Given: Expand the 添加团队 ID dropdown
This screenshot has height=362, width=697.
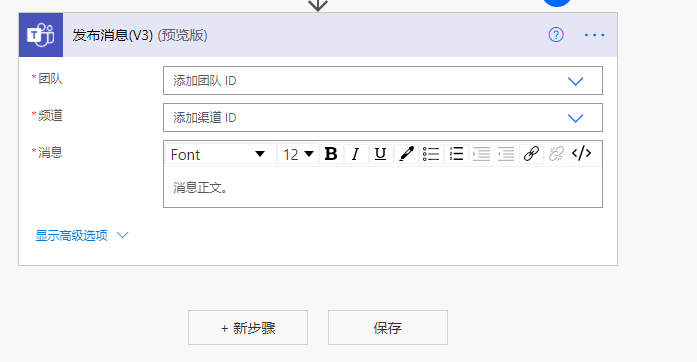Looking at the screenshot, I should tap(575, 81).
